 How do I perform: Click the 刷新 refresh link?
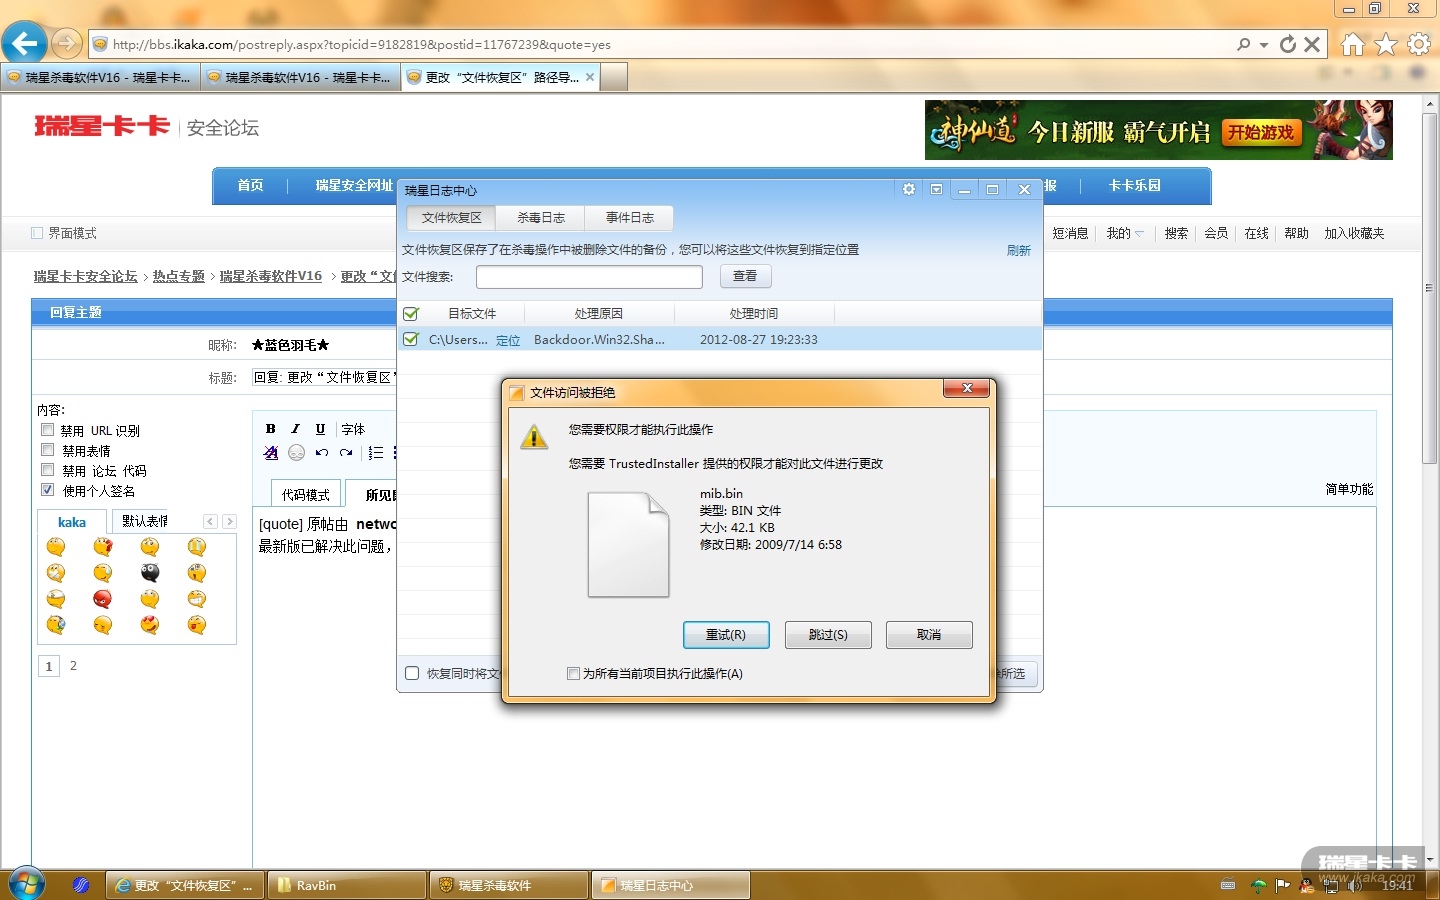(x=1018, y=251)
